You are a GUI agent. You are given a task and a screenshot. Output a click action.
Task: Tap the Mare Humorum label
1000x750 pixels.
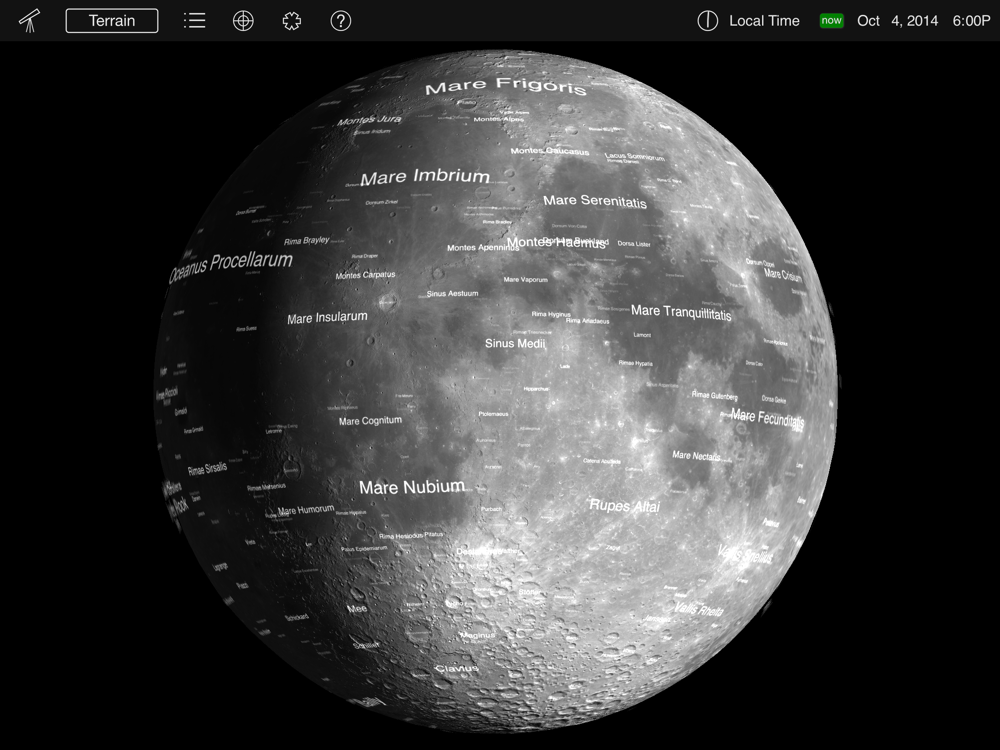click(305, 510)
